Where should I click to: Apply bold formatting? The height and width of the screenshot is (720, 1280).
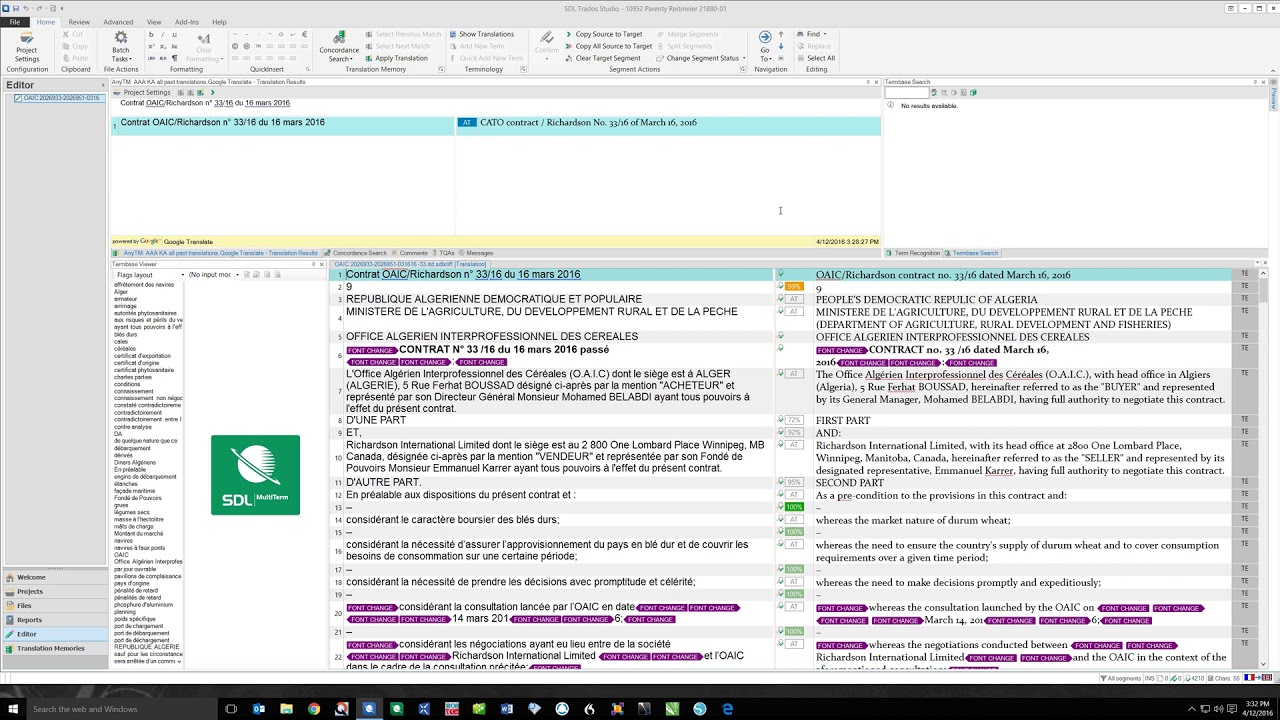151,34
